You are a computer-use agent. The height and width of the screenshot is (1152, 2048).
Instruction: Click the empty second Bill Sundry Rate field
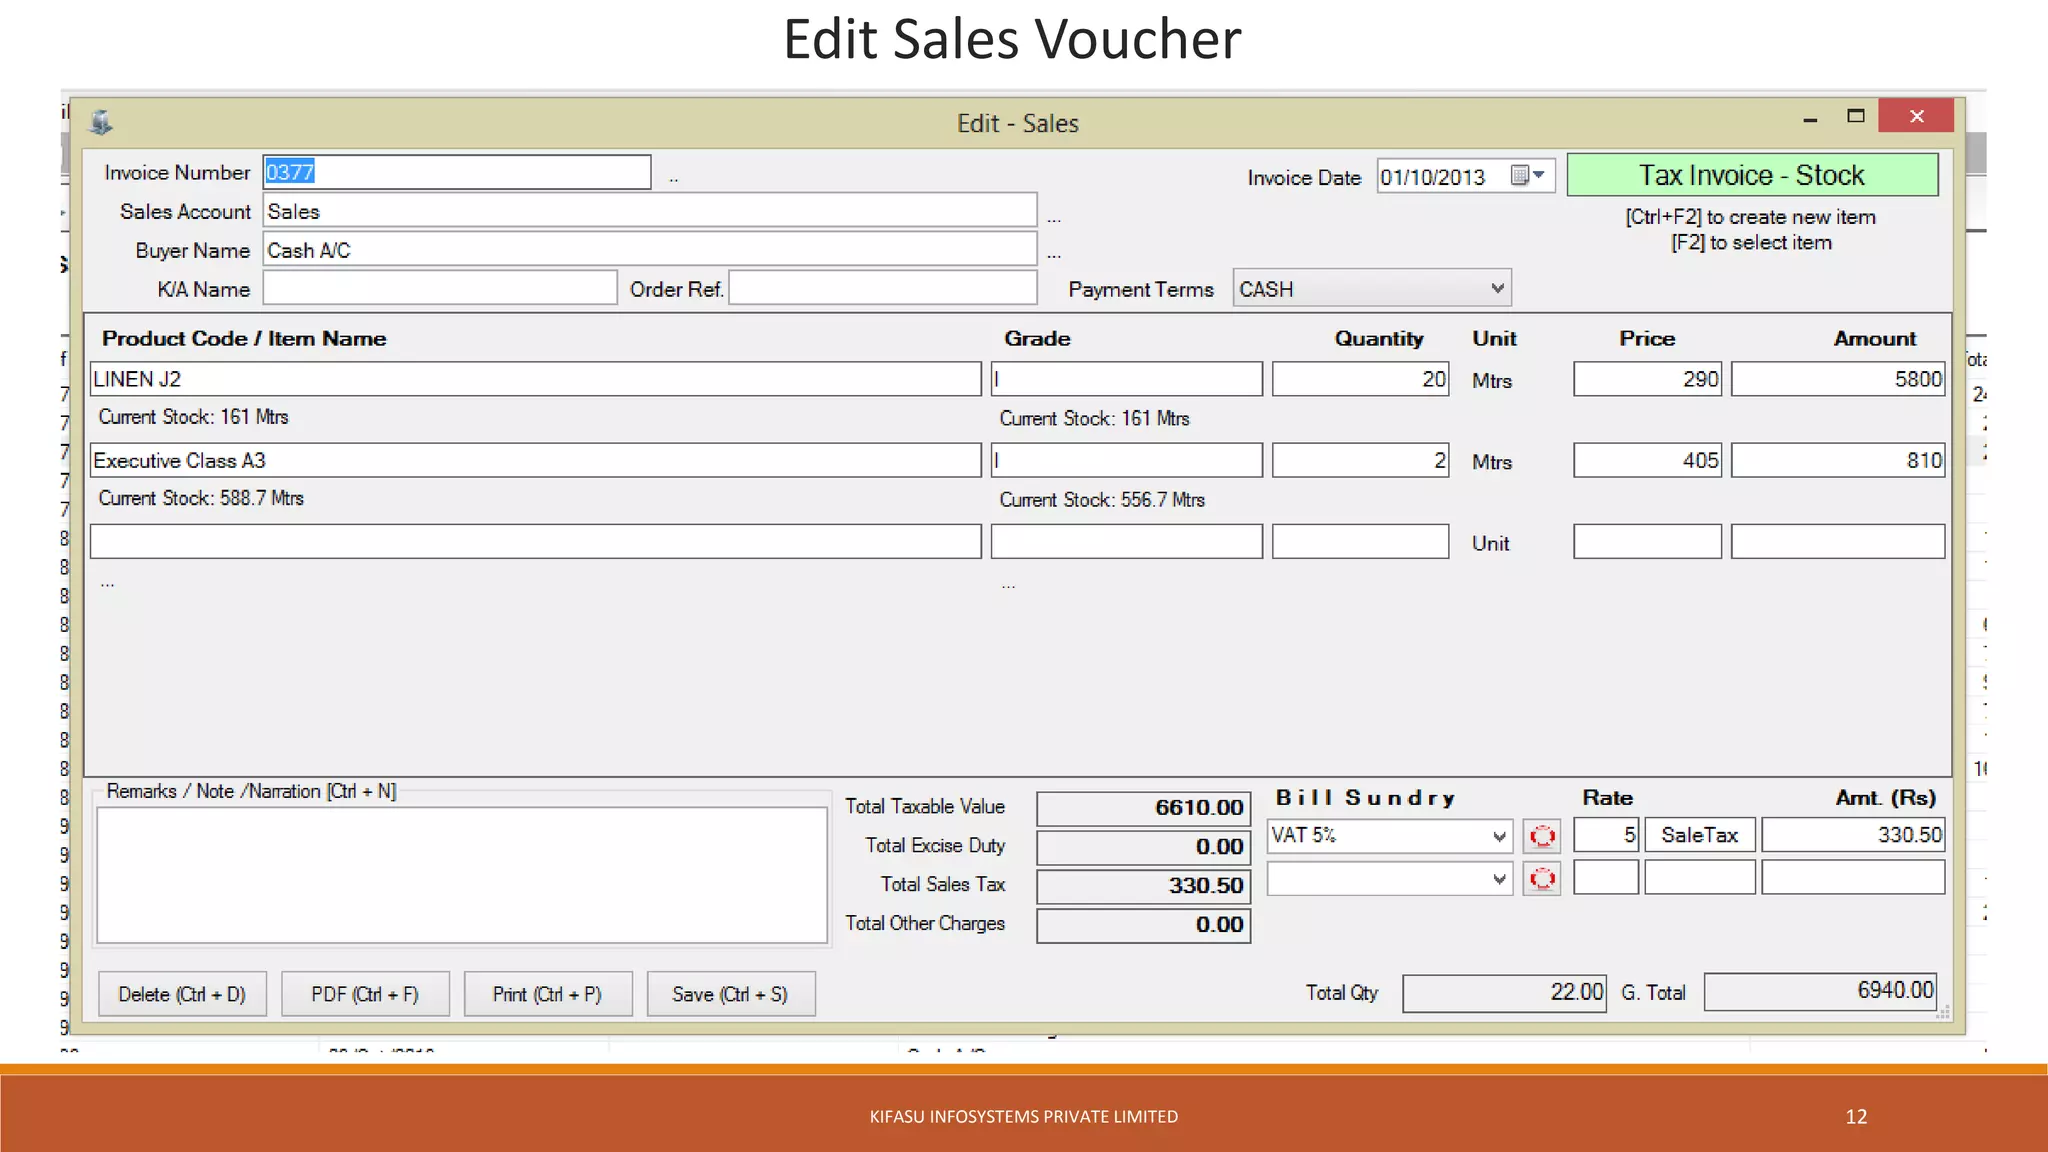point(1606,877)
